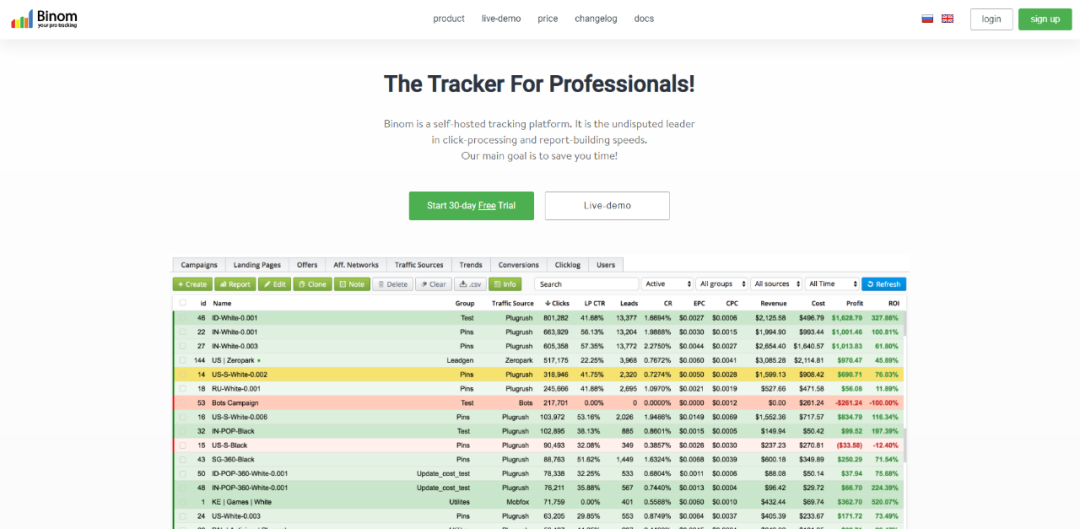Screen dimensions: 1080x529
Task: Click the sign up button
Action: [x=1045, y=19]
